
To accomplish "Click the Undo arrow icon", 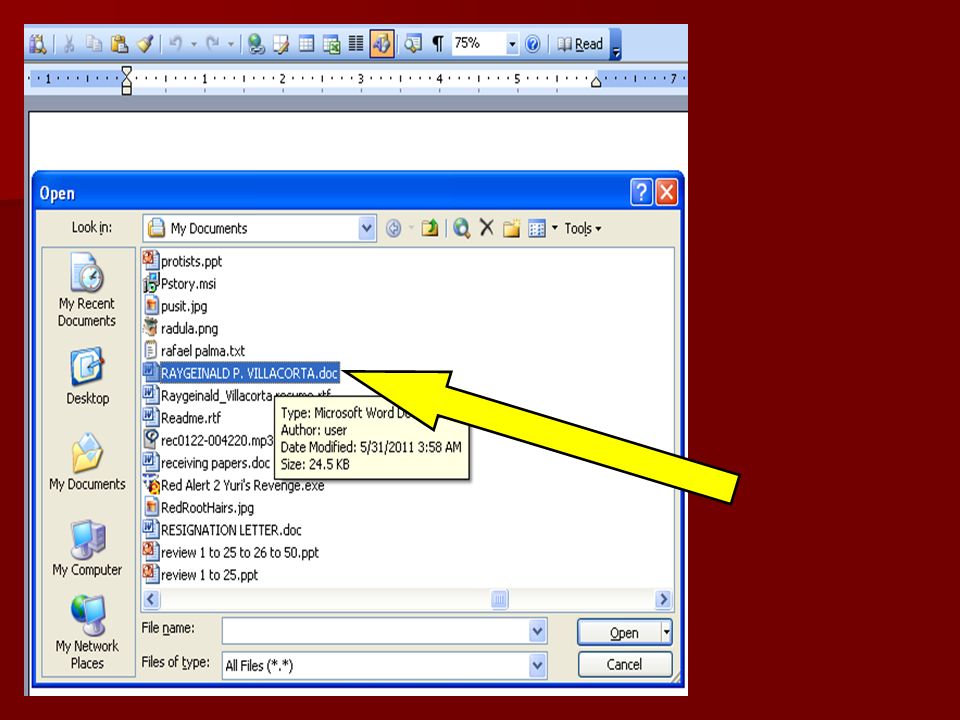I will (176, 44).
